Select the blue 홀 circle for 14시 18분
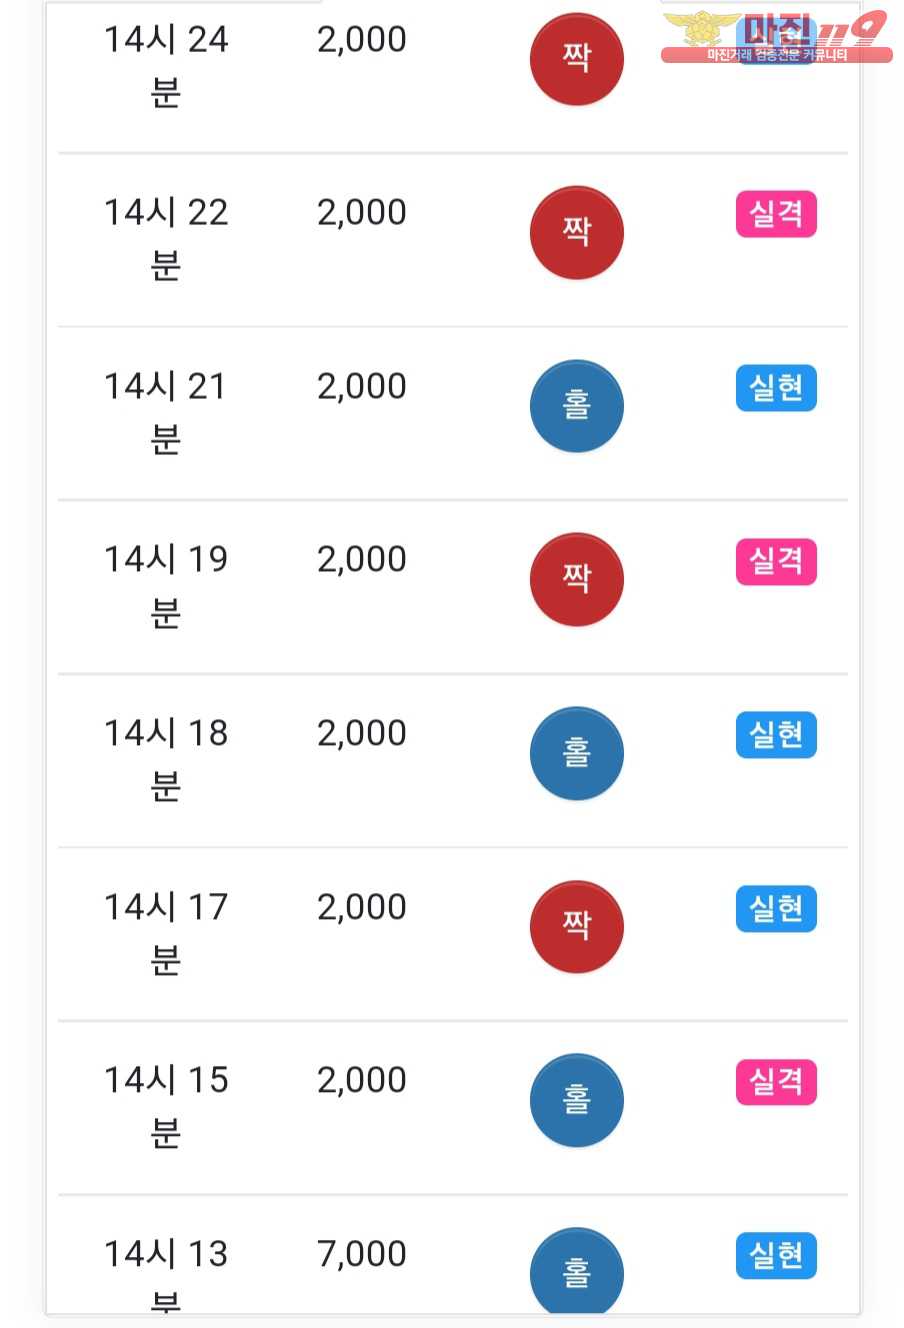The width and height of the screenshot is (904, 1328). tap(577, 753)
